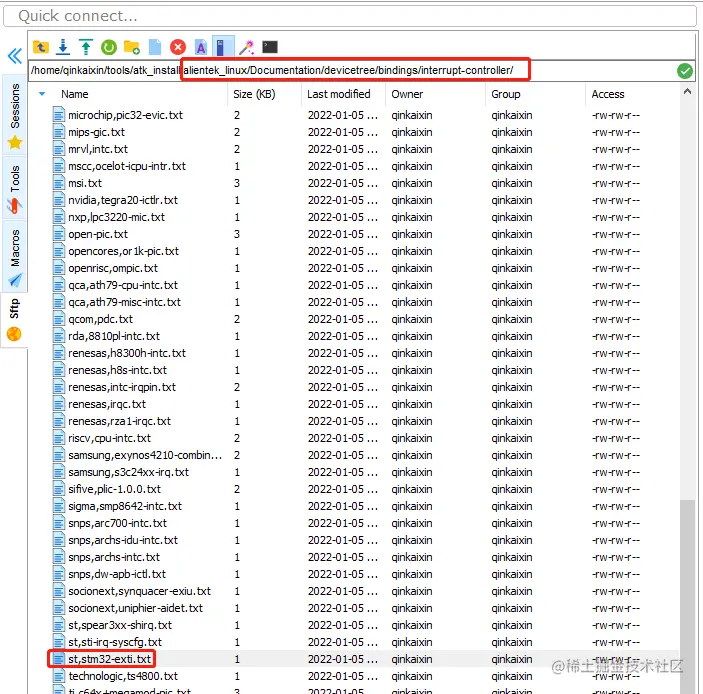
Task: Select file sifive,plic-1.0.0.txt
Action: tap(114, 490)
